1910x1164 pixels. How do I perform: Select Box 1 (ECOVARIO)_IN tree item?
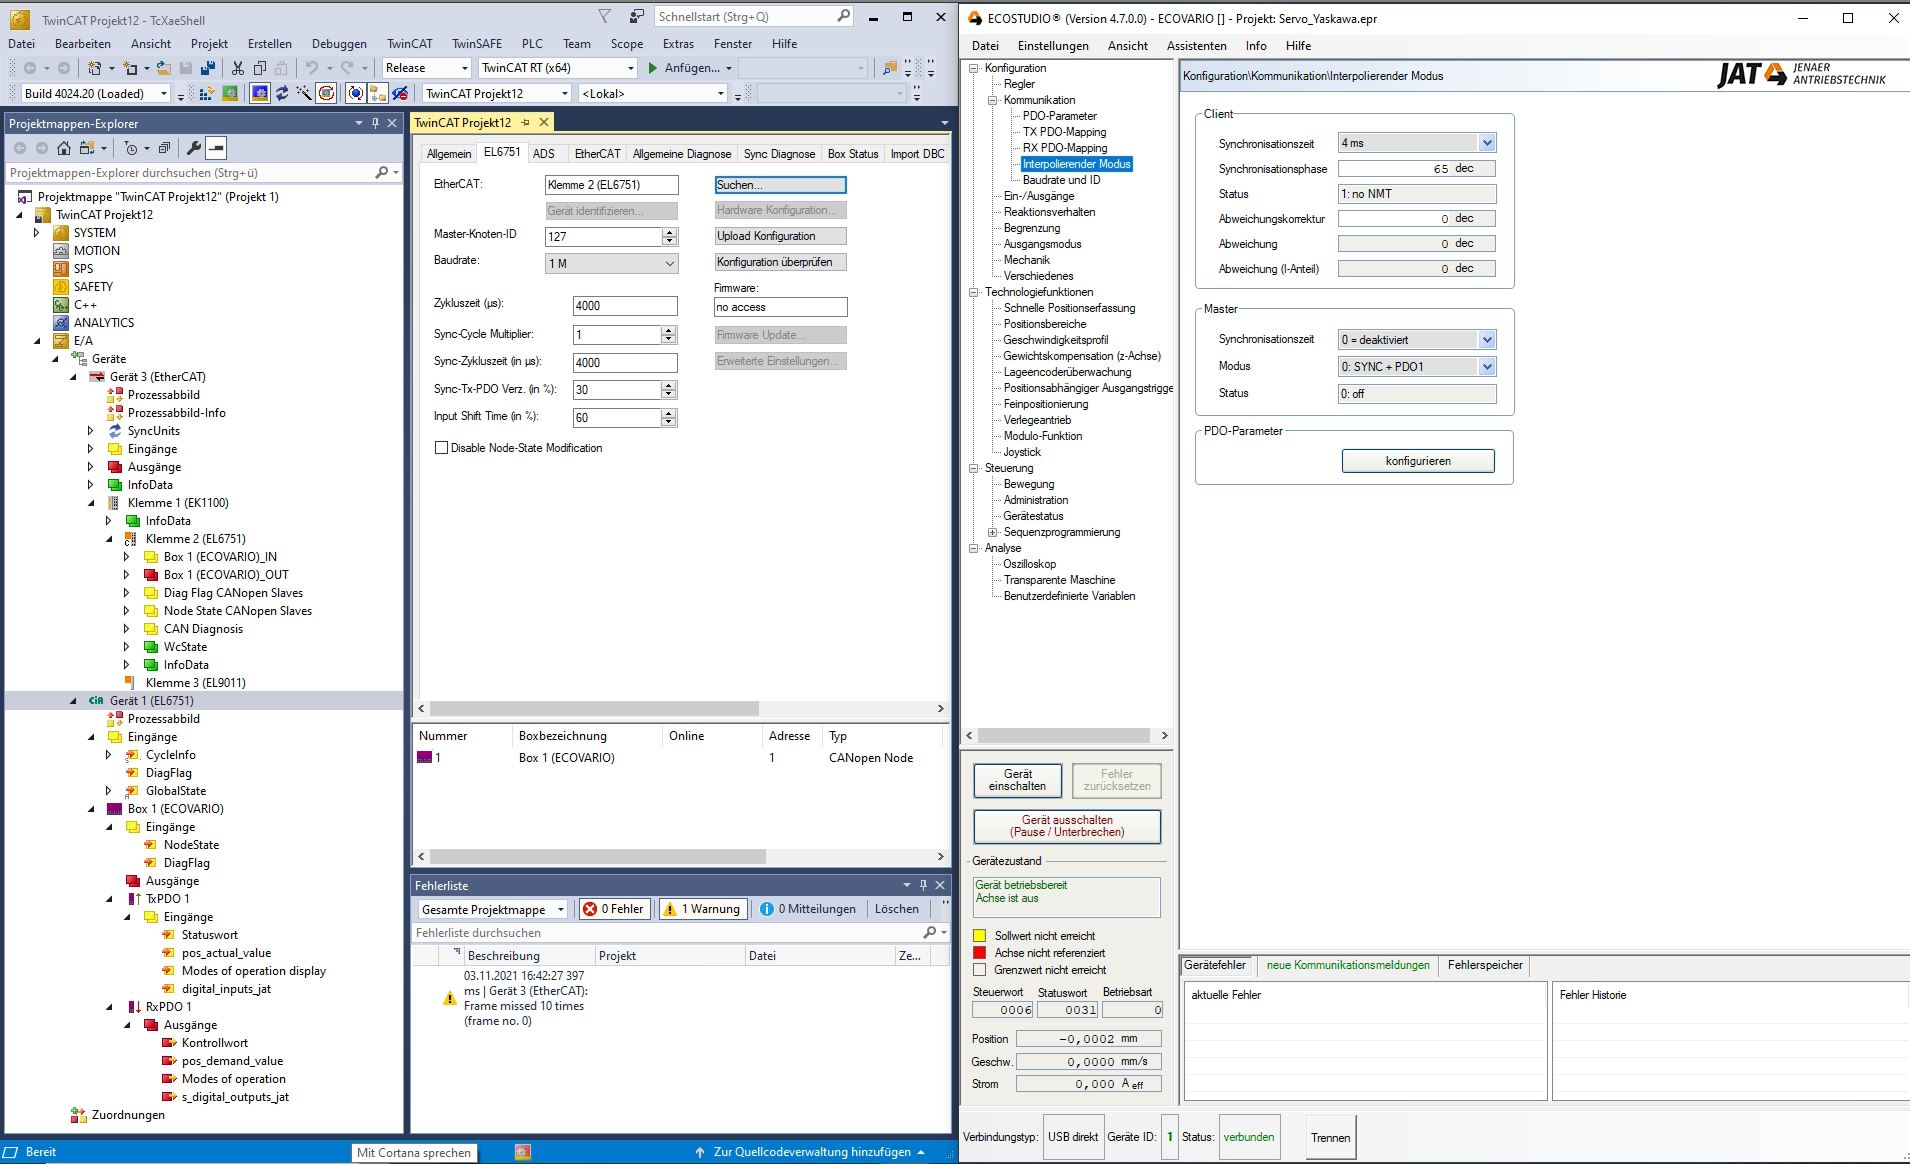click(x=220, y=557)
